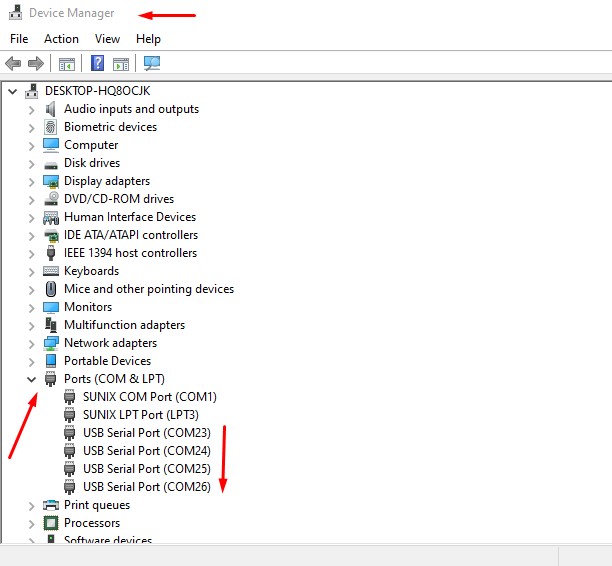Expand the Audio inputs and outputs node

click(x=32, y=110)
